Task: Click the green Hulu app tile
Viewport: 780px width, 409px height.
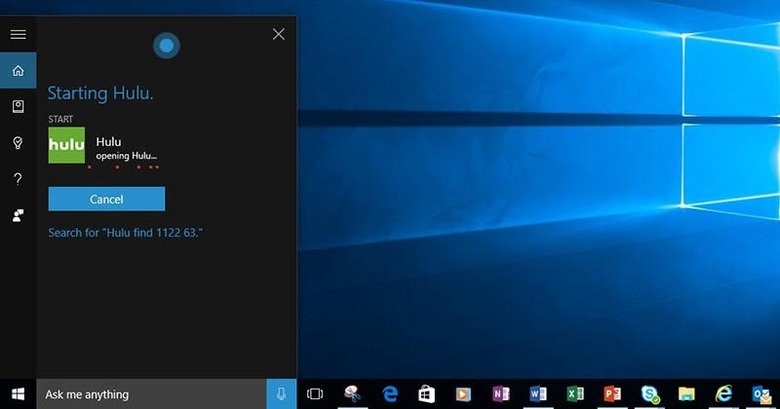Action: click(67, 145)
